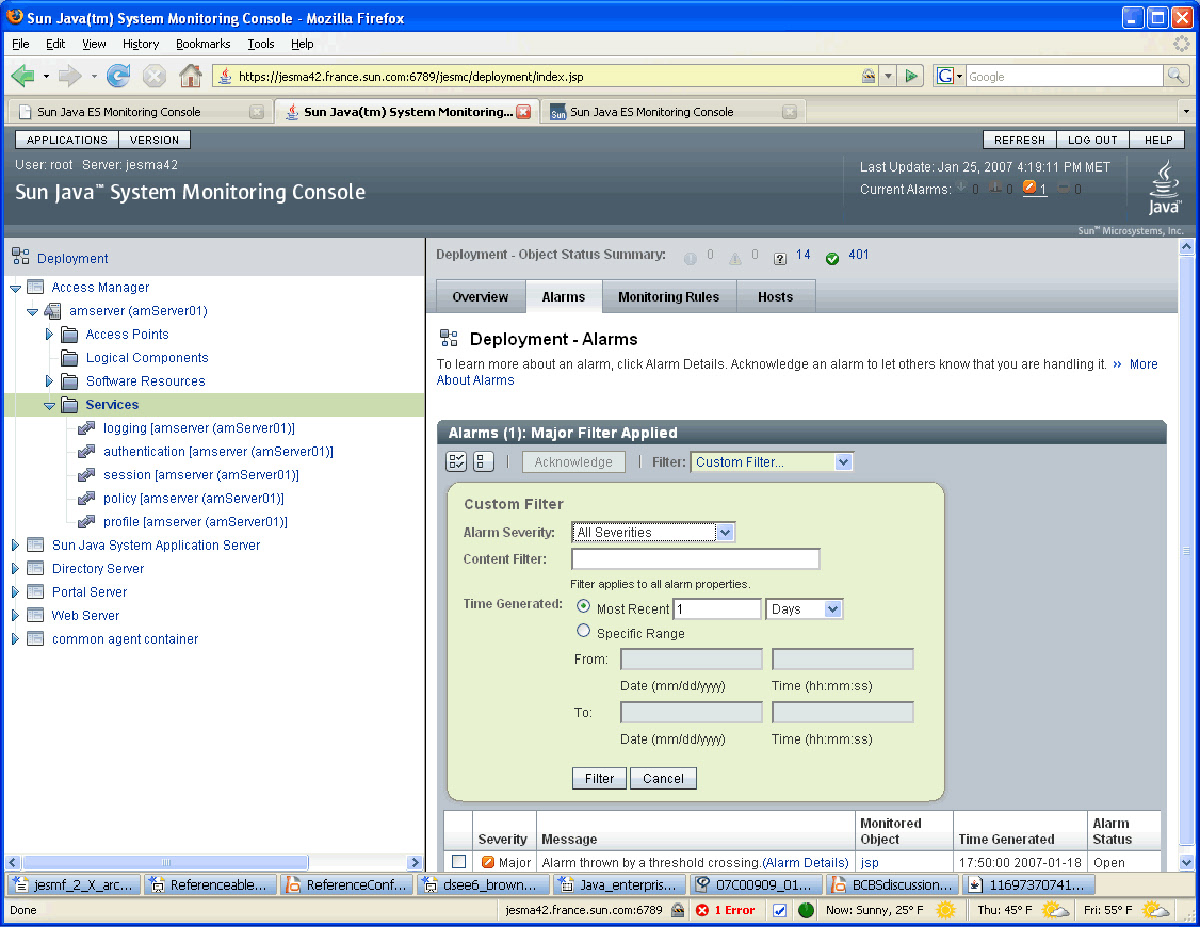Screen dimensions: 1200x927
Task: Click the amserver host icon in tree
Action: (x=53, y=311)
